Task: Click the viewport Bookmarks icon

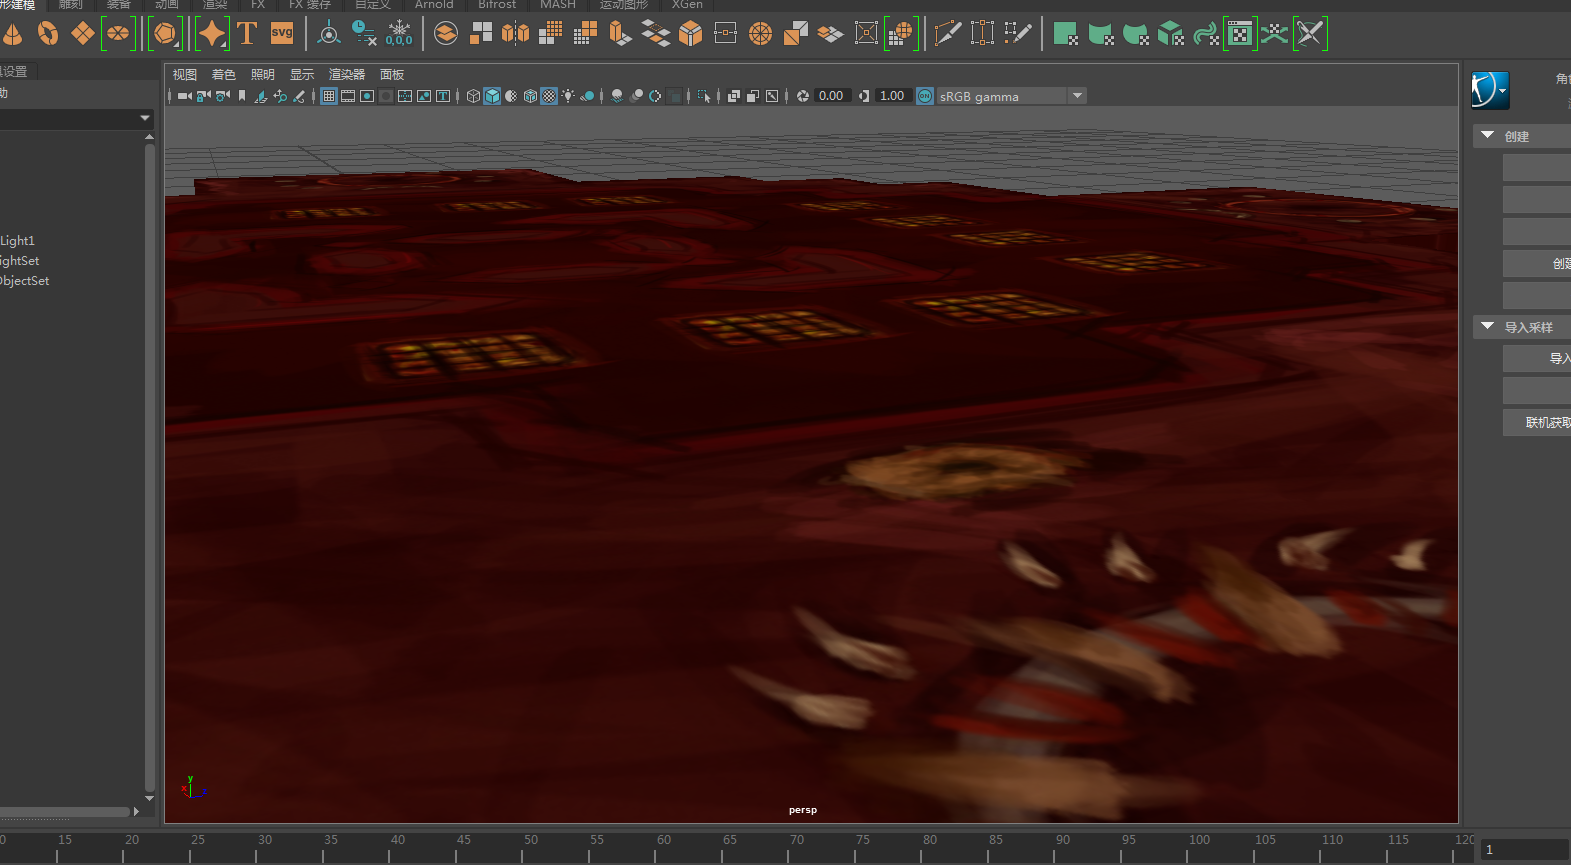Action: pos(242,96)
